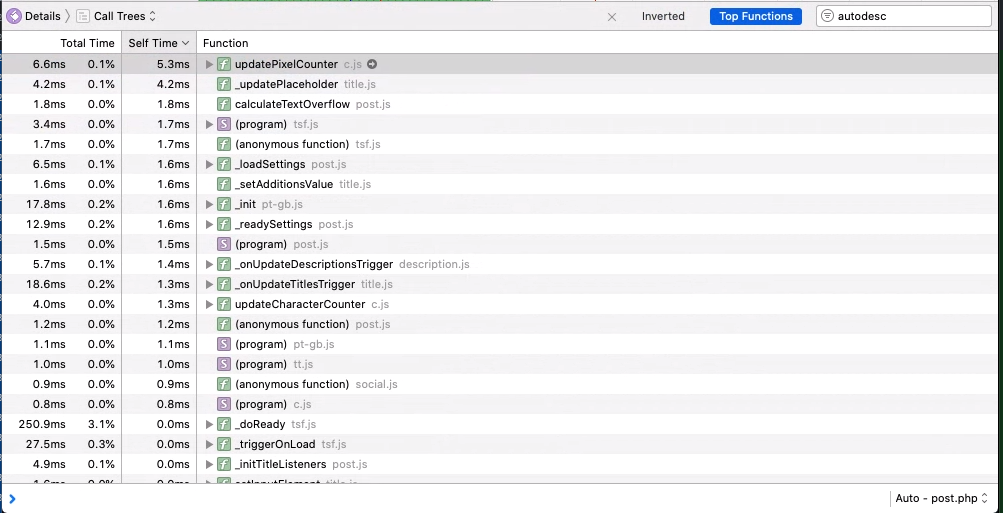The image size is (1003, 513).
Task: Click function icon of _onUpdateDescriptionsTrigger
Action: (223, 264)
